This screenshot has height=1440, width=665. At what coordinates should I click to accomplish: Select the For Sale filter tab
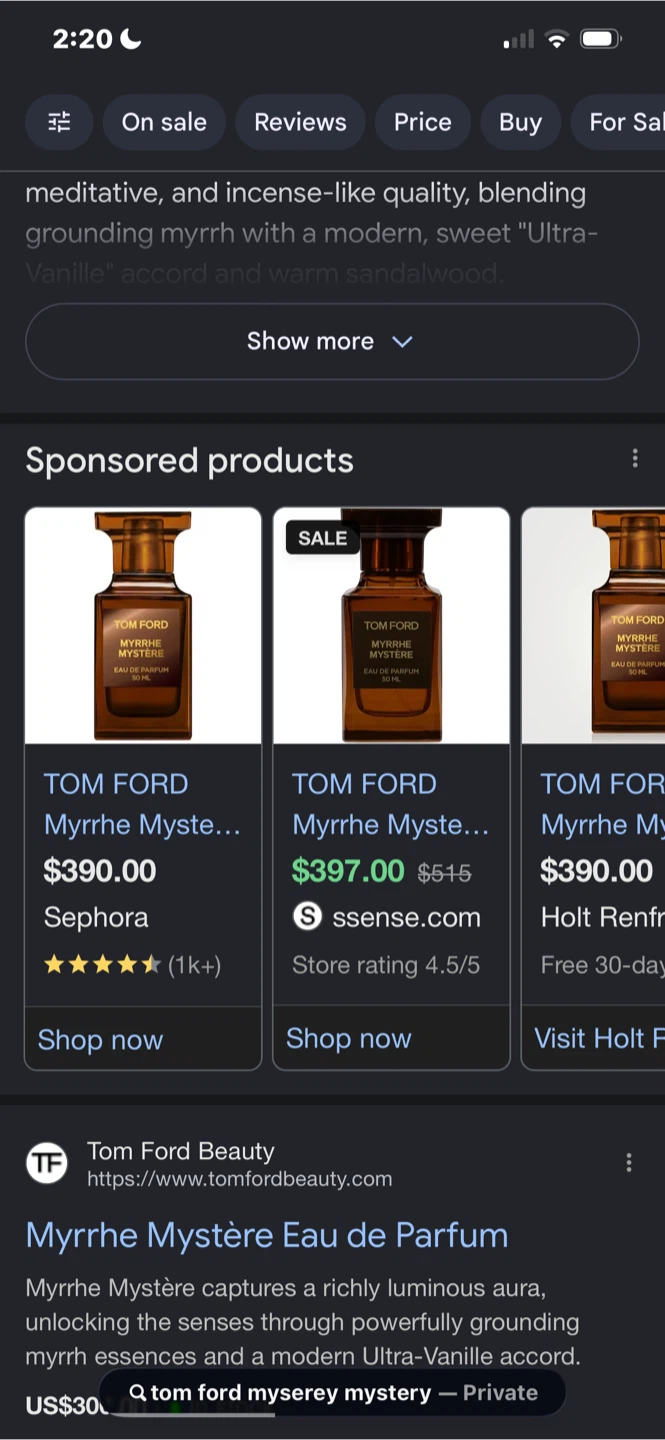tap(618, 122)
